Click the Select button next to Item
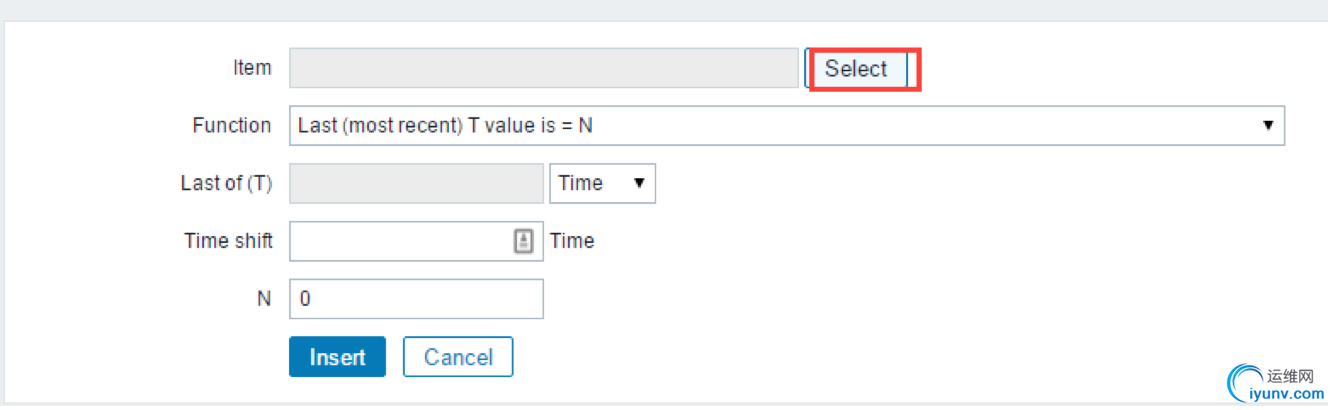Viewport: 1330px width, 410px height. click(x=857, y=69)
